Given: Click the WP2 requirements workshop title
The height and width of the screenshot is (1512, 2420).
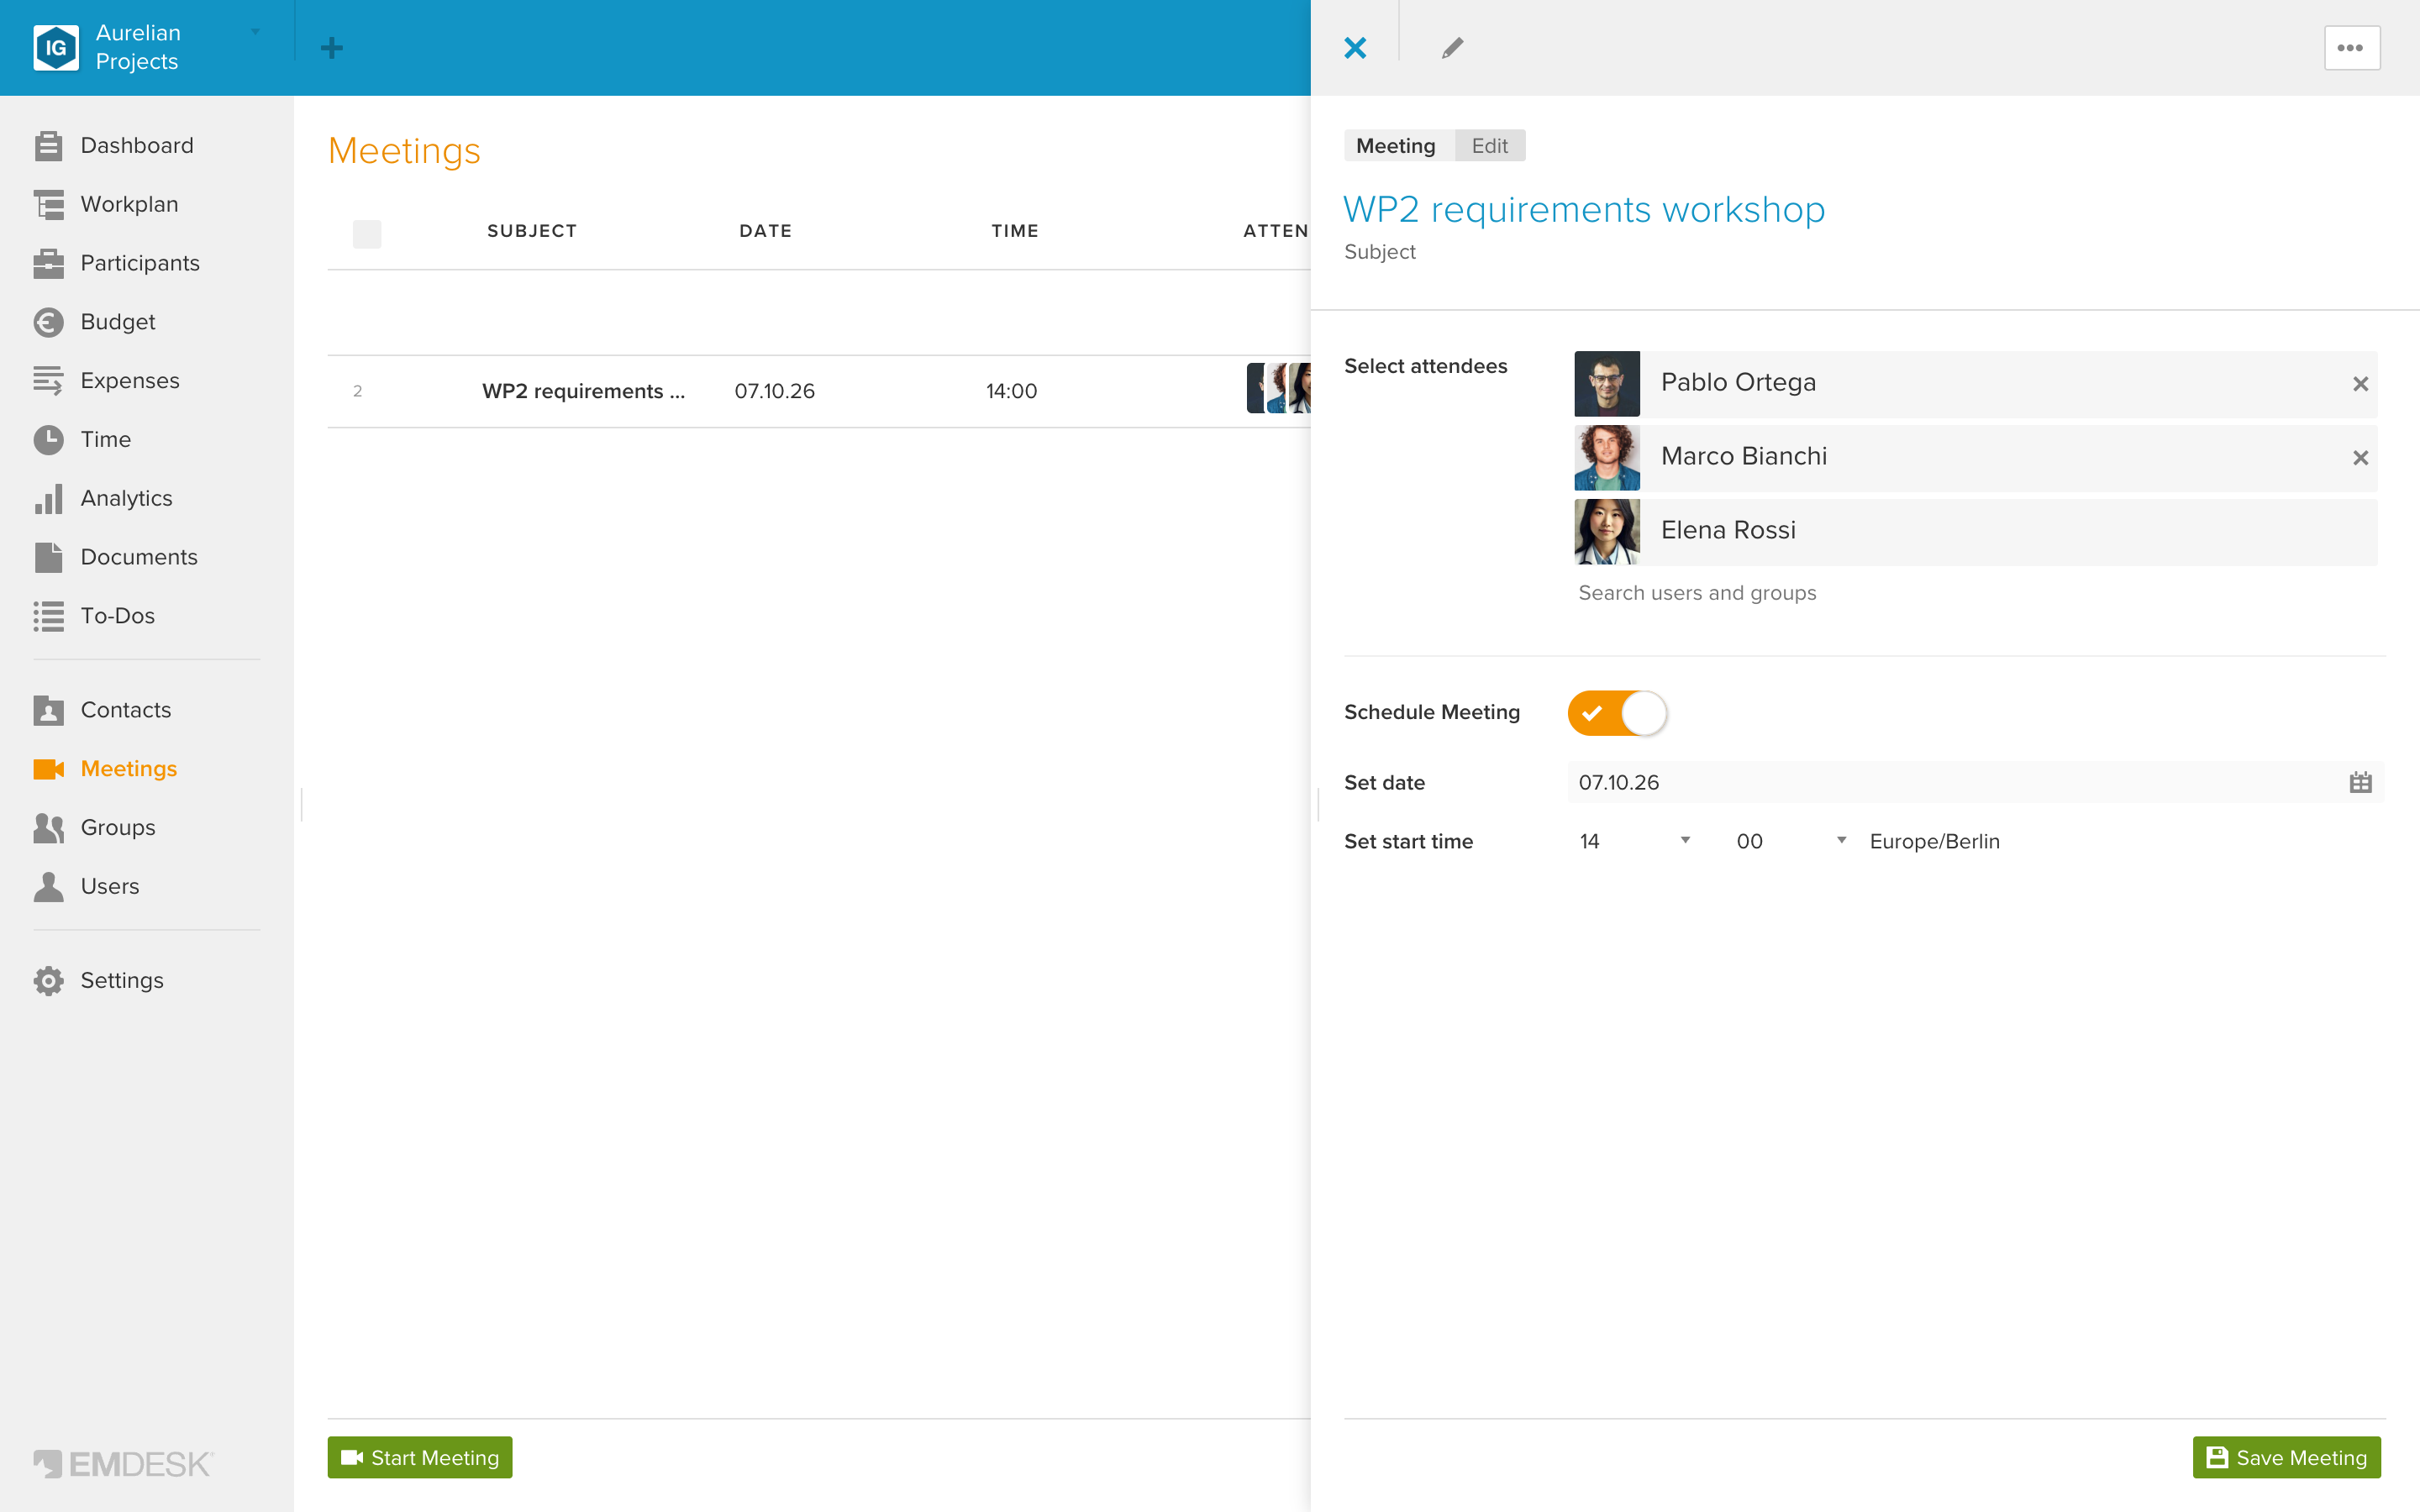Looking at the screenshot, I should point(1584,210).
